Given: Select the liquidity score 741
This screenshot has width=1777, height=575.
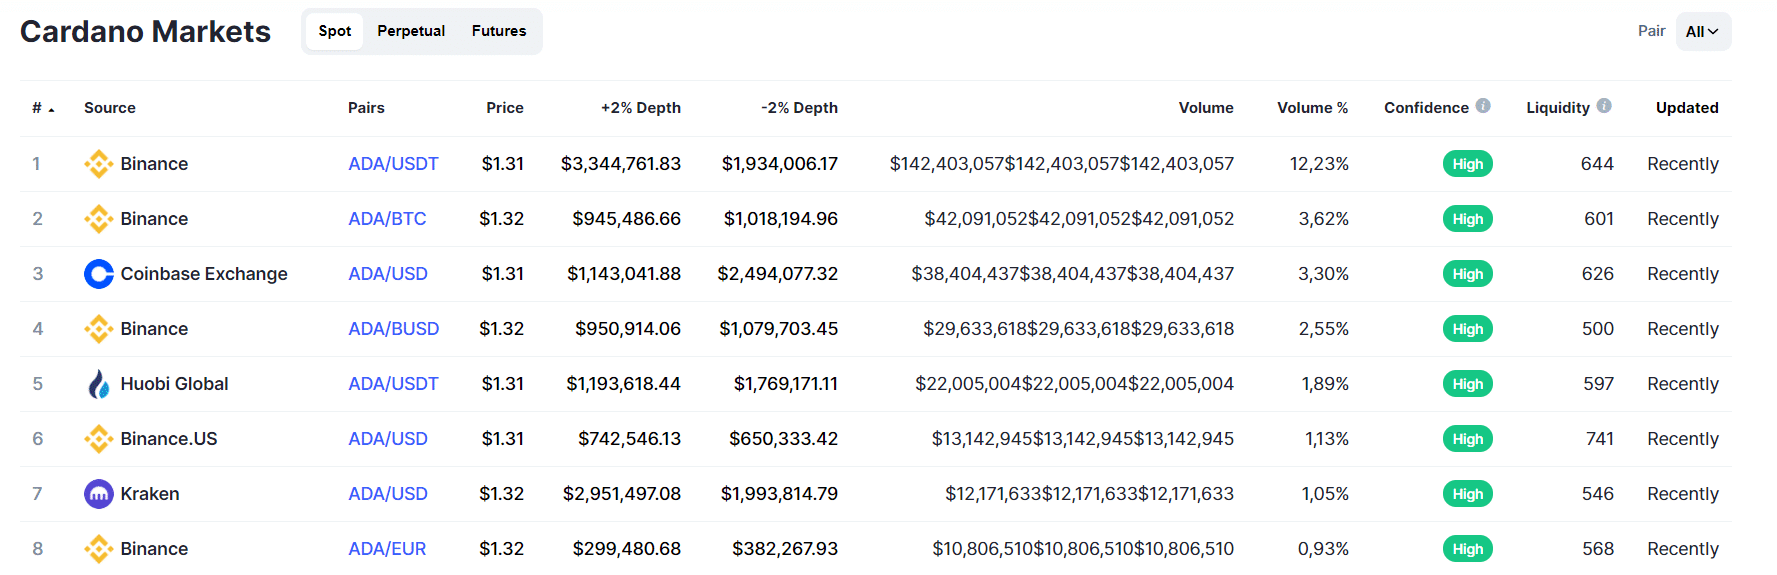Looking at the screenshot, I should (x=1600, y=439).
